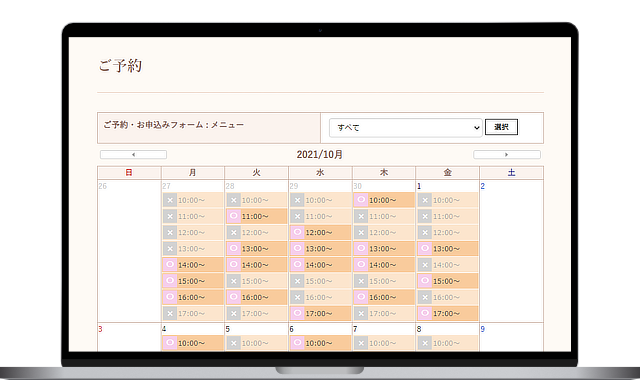This screenshot has width=640, height=380.
Task: Click 14:00~ time text on October 1
Action: (x=446, y=265)
